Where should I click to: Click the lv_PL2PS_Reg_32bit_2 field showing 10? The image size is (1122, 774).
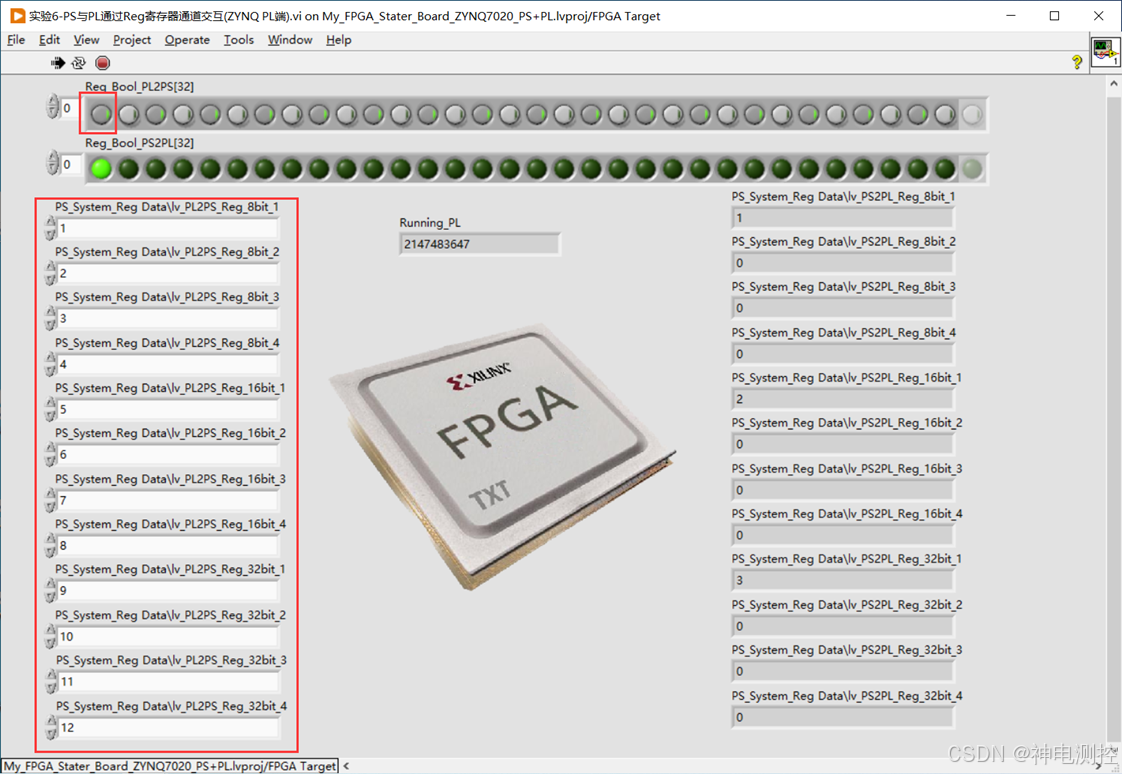(x=167, y=636)
